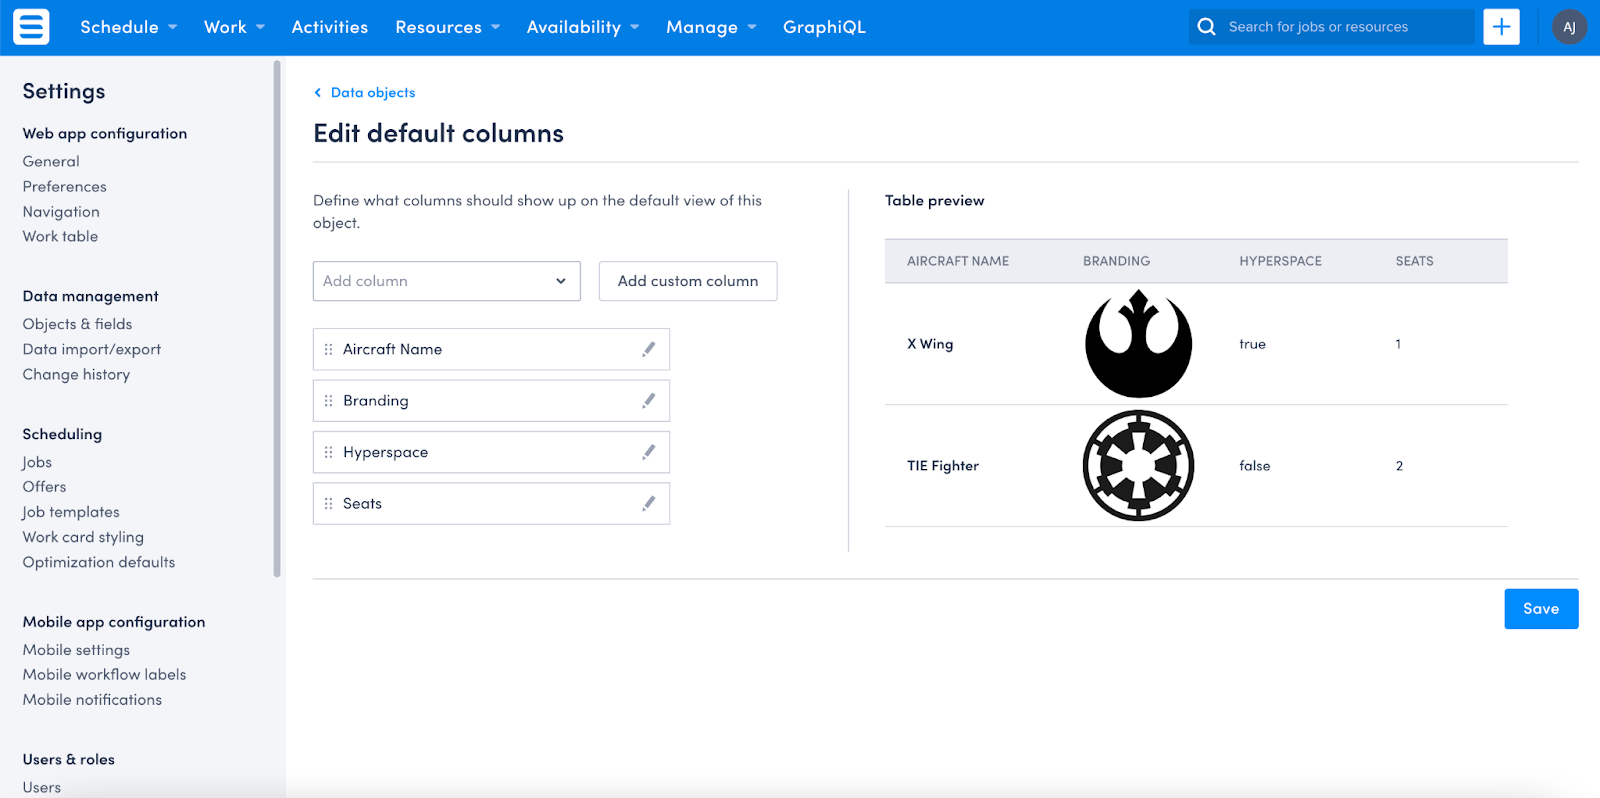
Task: Open Work table settings
Action: (61, 236)
